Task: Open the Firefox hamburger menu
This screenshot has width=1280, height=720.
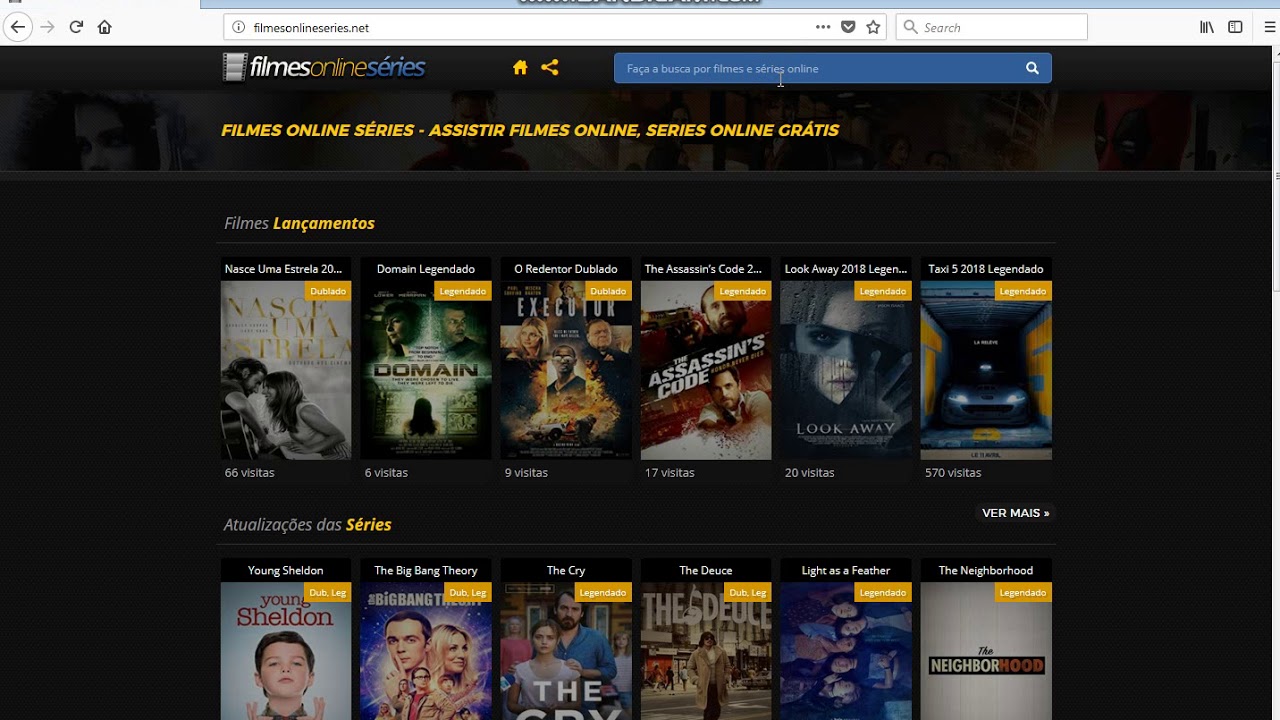Action: click(1271, 27)
